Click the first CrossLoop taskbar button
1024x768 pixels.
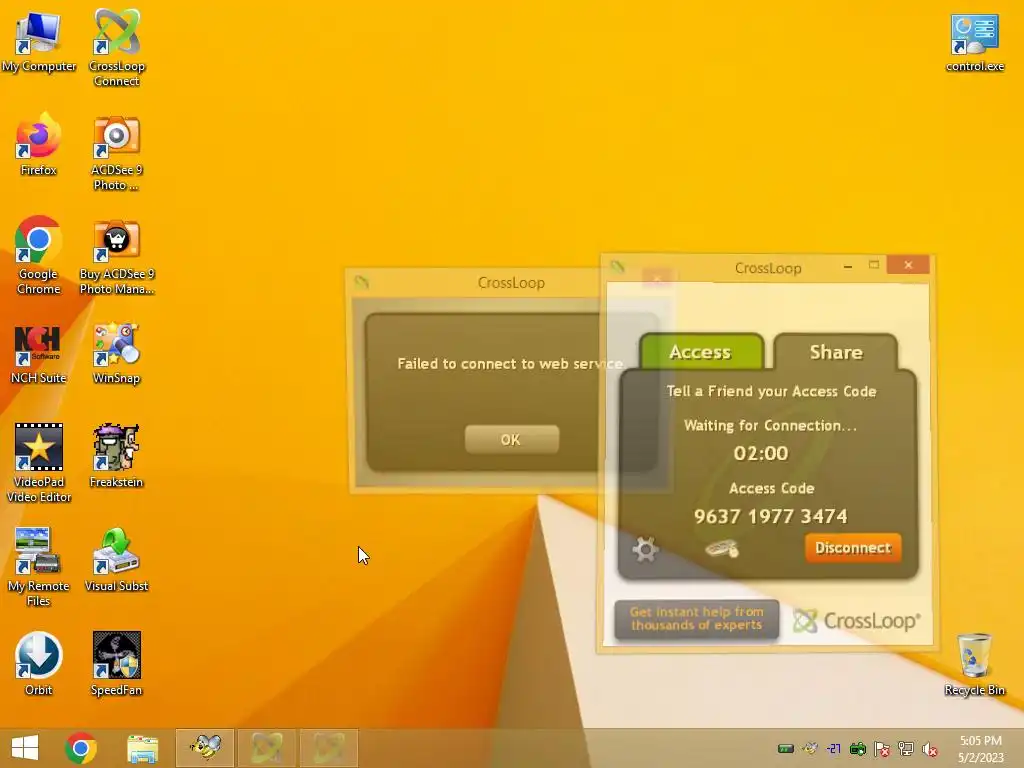266,748
